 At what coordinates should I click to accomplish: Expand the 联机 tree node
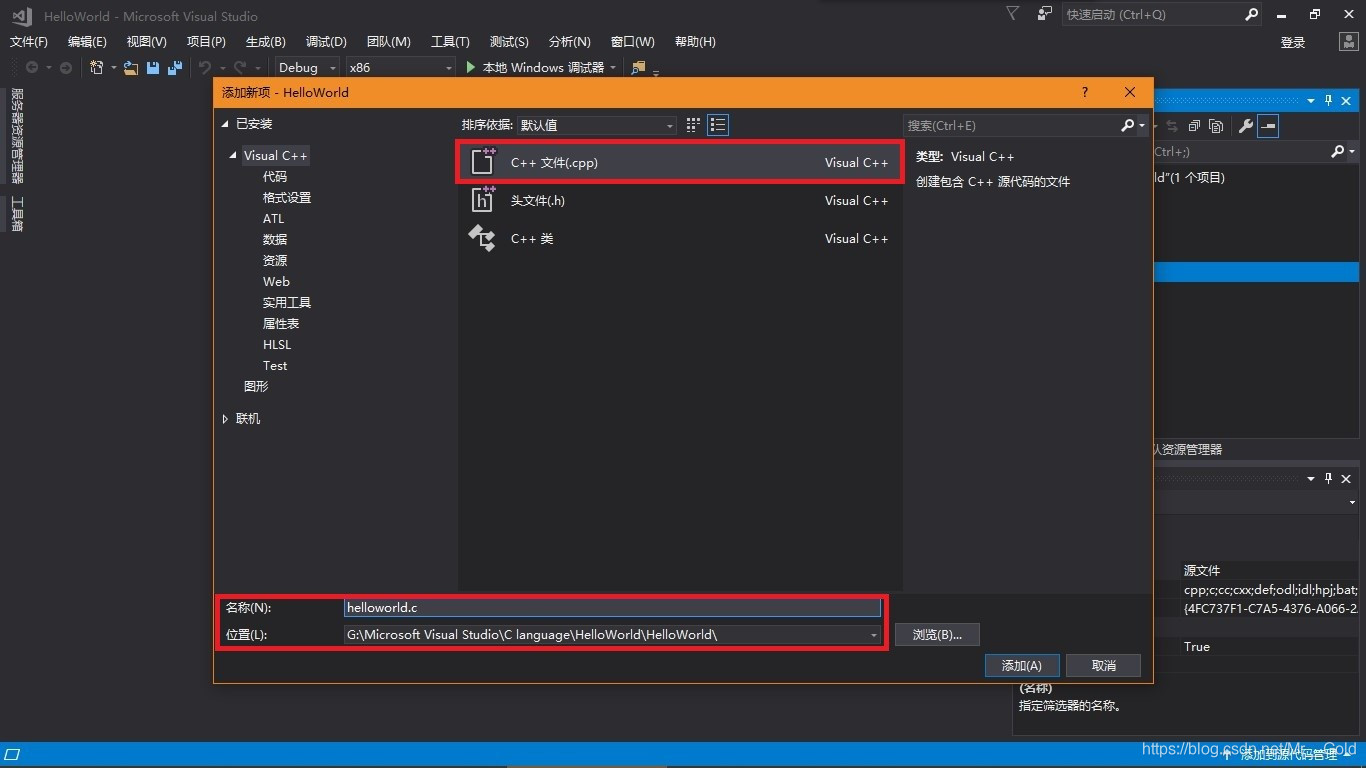225,419
